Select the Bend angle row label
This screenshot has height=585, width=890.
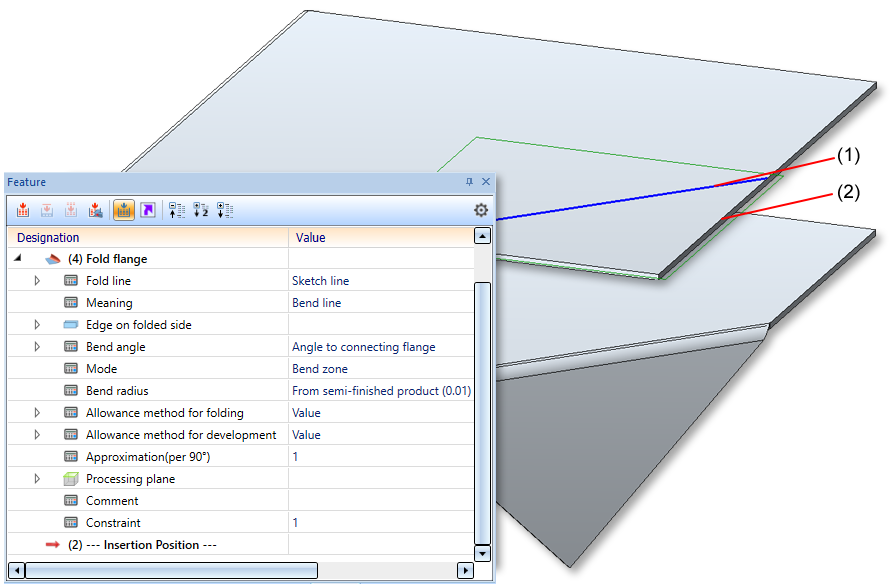click(115, 347)
